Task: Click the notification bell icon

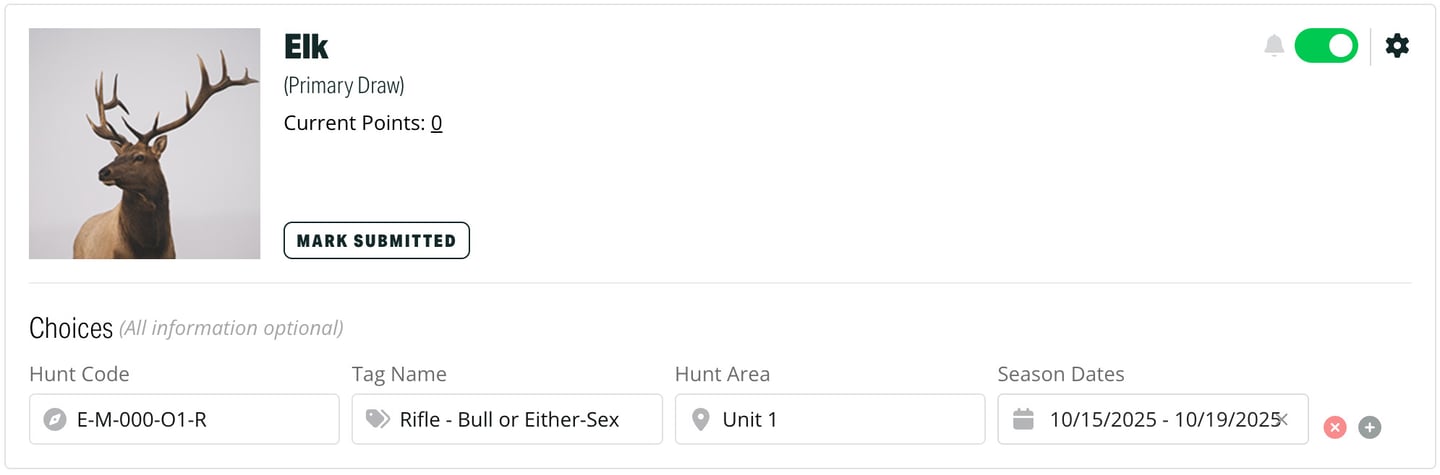Action: [1274, 46]
